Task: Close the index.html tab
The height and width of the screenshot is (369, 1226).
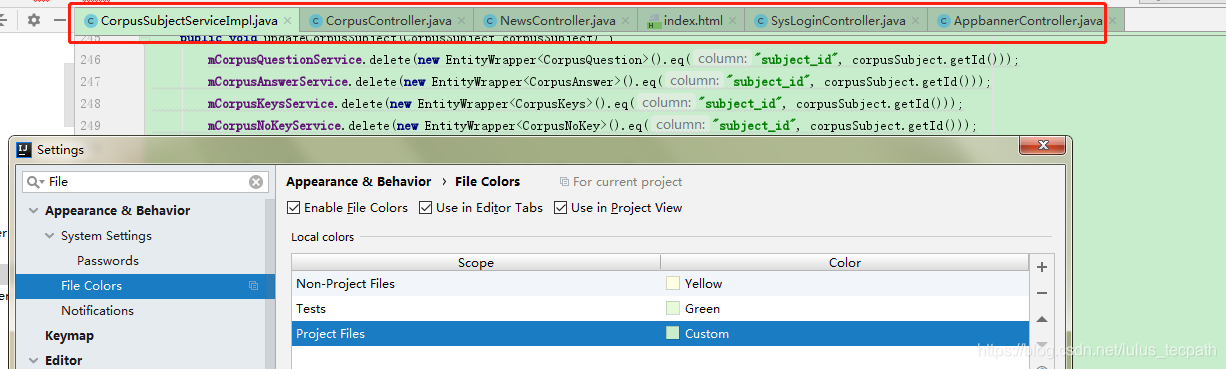Action: (x=733, y=21)
